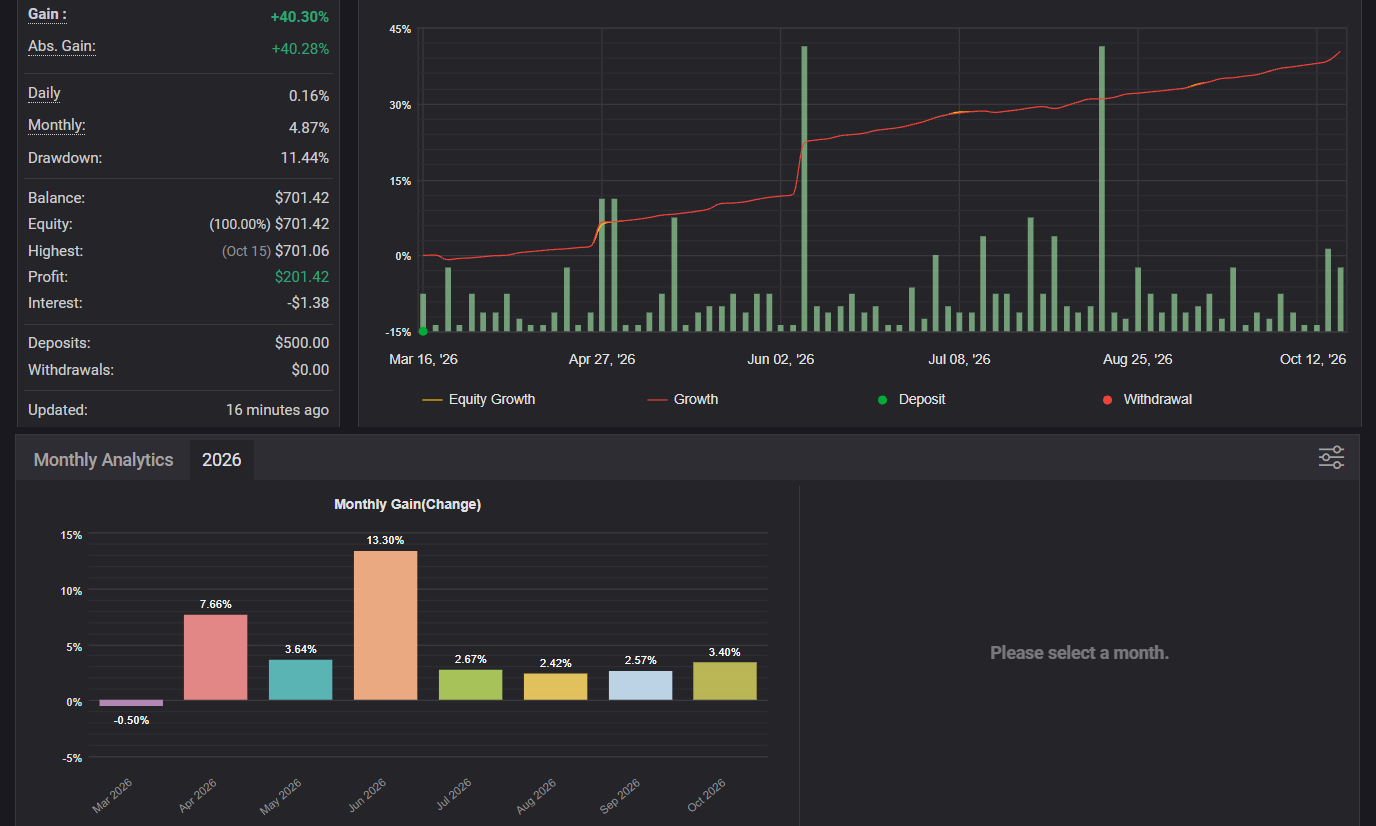Switch to the Monthly Analytics tab
Viewport: 1376px width, 826px height.
103,460
